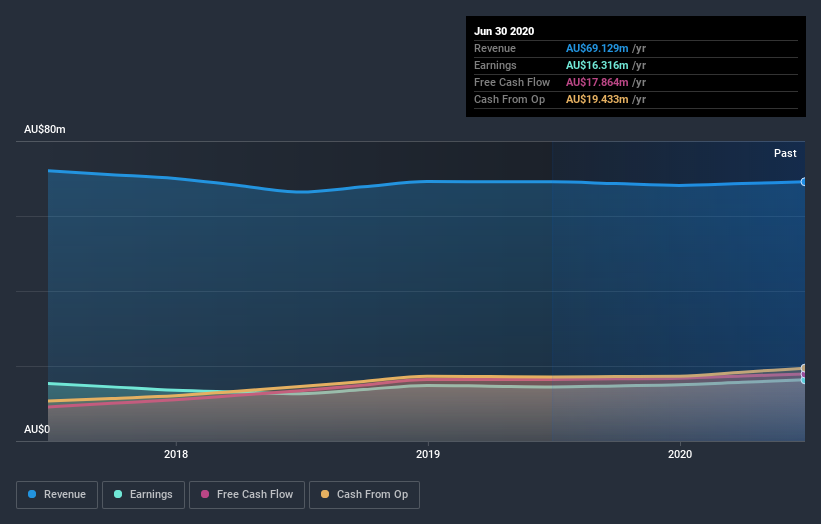Click the AU$69.129m revenue value
821x524 pixels.
597,48
